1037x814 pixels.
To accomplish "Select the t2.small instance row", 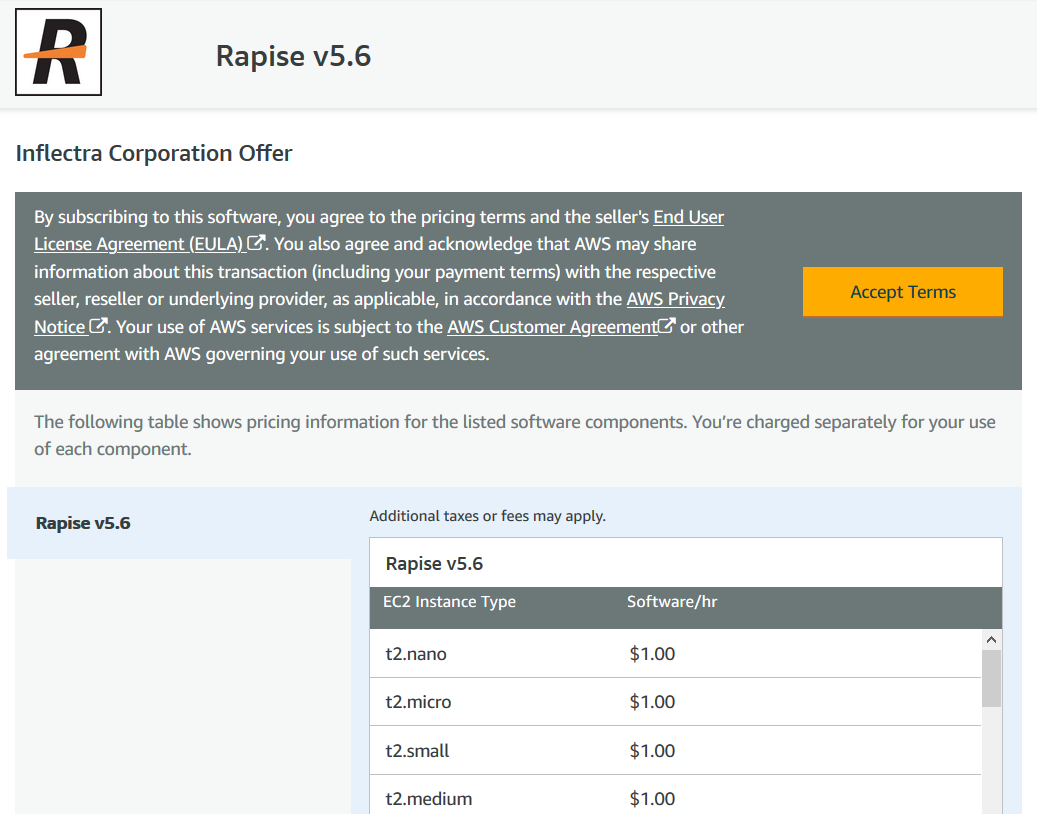I will 417,751.
